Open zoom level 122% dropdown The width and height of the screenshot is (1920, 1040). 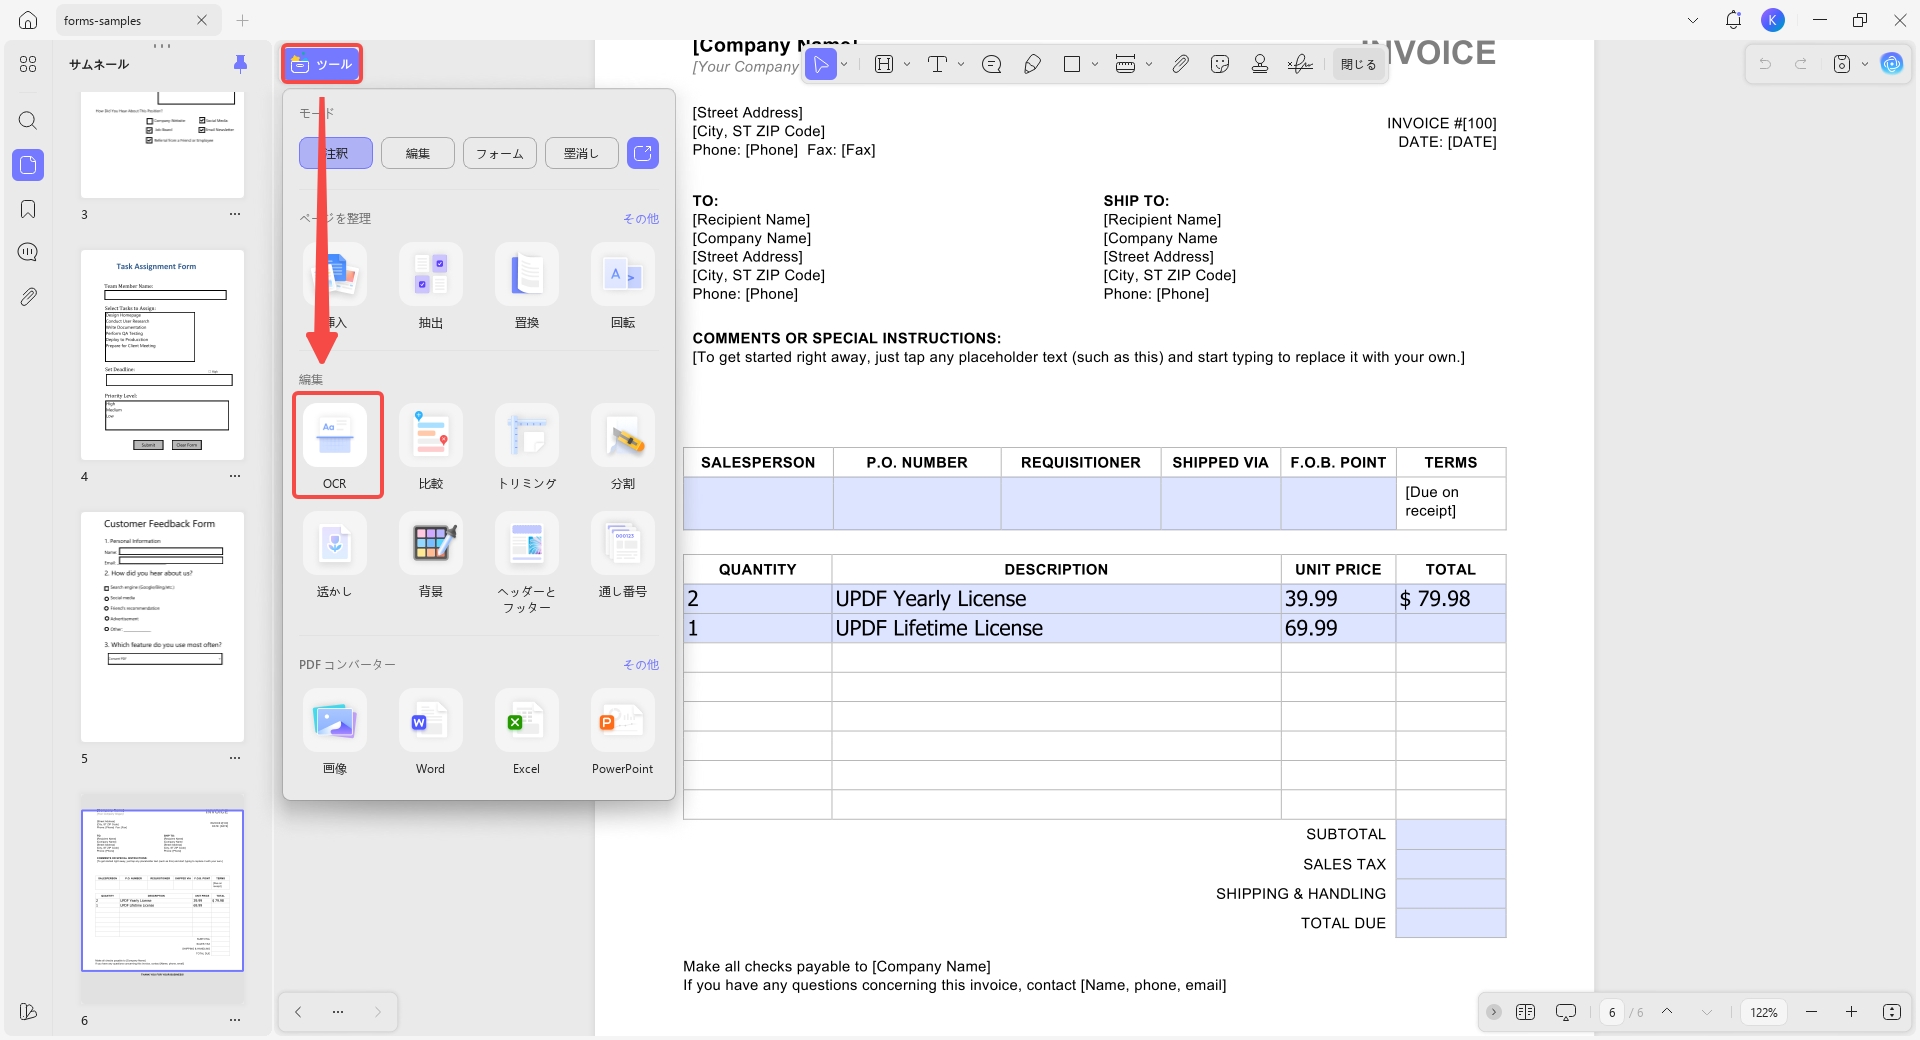tap(1764, 1012)
